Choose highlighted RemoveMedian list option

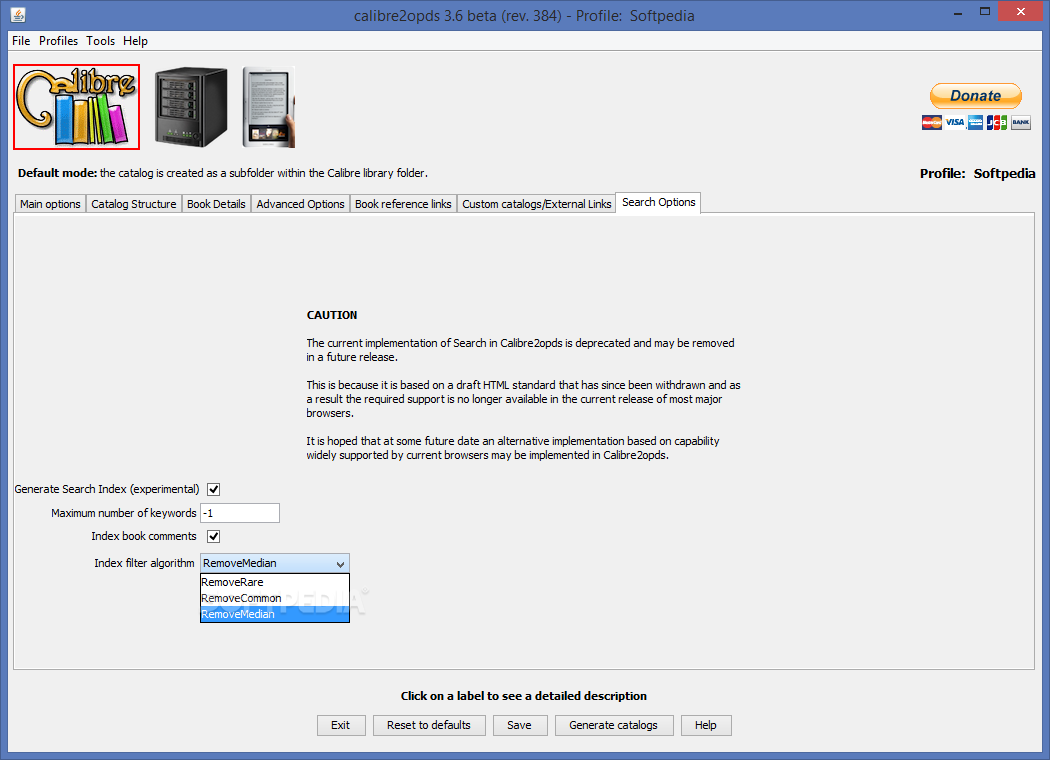tap(275, 614)
